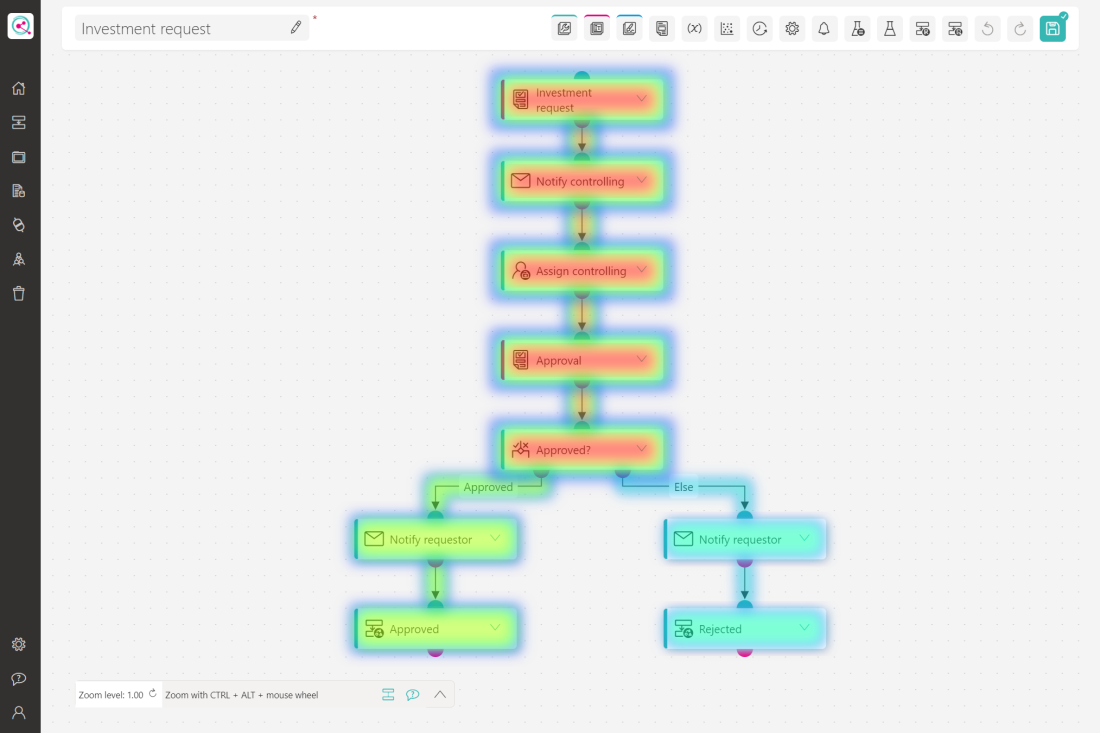Click the plain flask test icon
Viewport: 1100px width, 733px height.
[x=890, y=29]
